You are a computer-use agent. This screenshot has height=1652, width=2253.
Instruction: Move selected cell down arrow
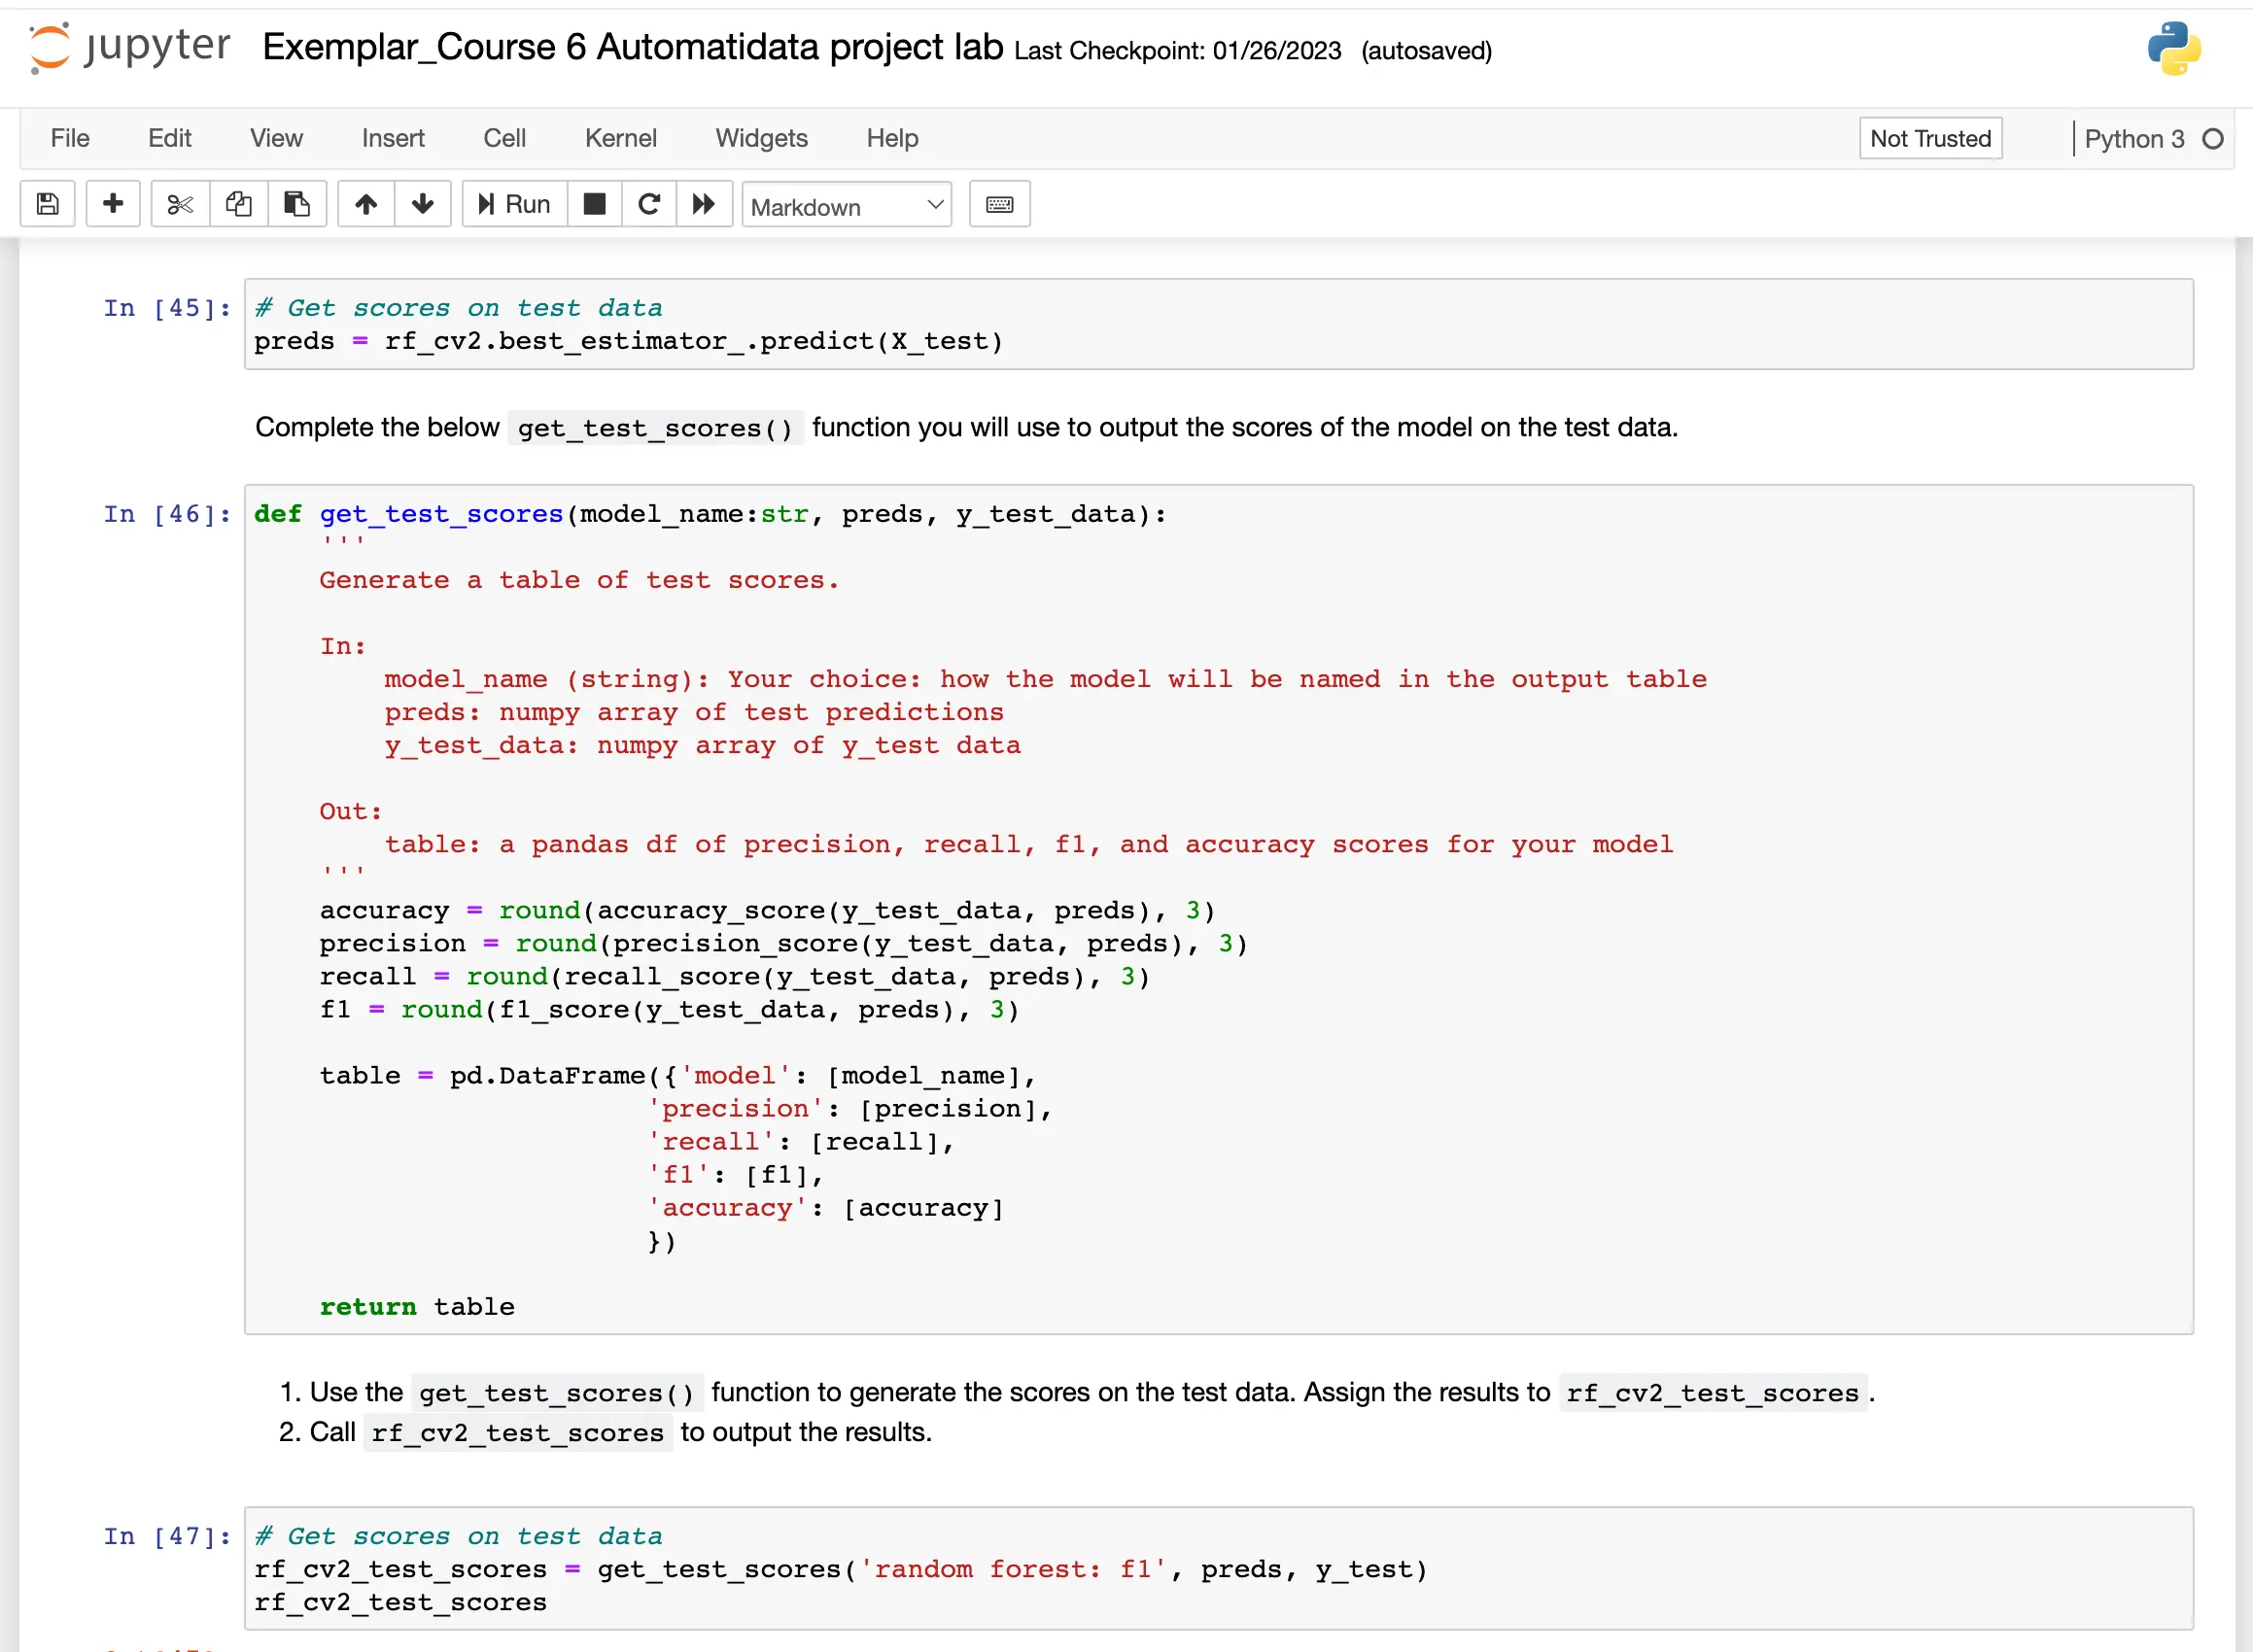pyautogui.click(x=423, y=204)
